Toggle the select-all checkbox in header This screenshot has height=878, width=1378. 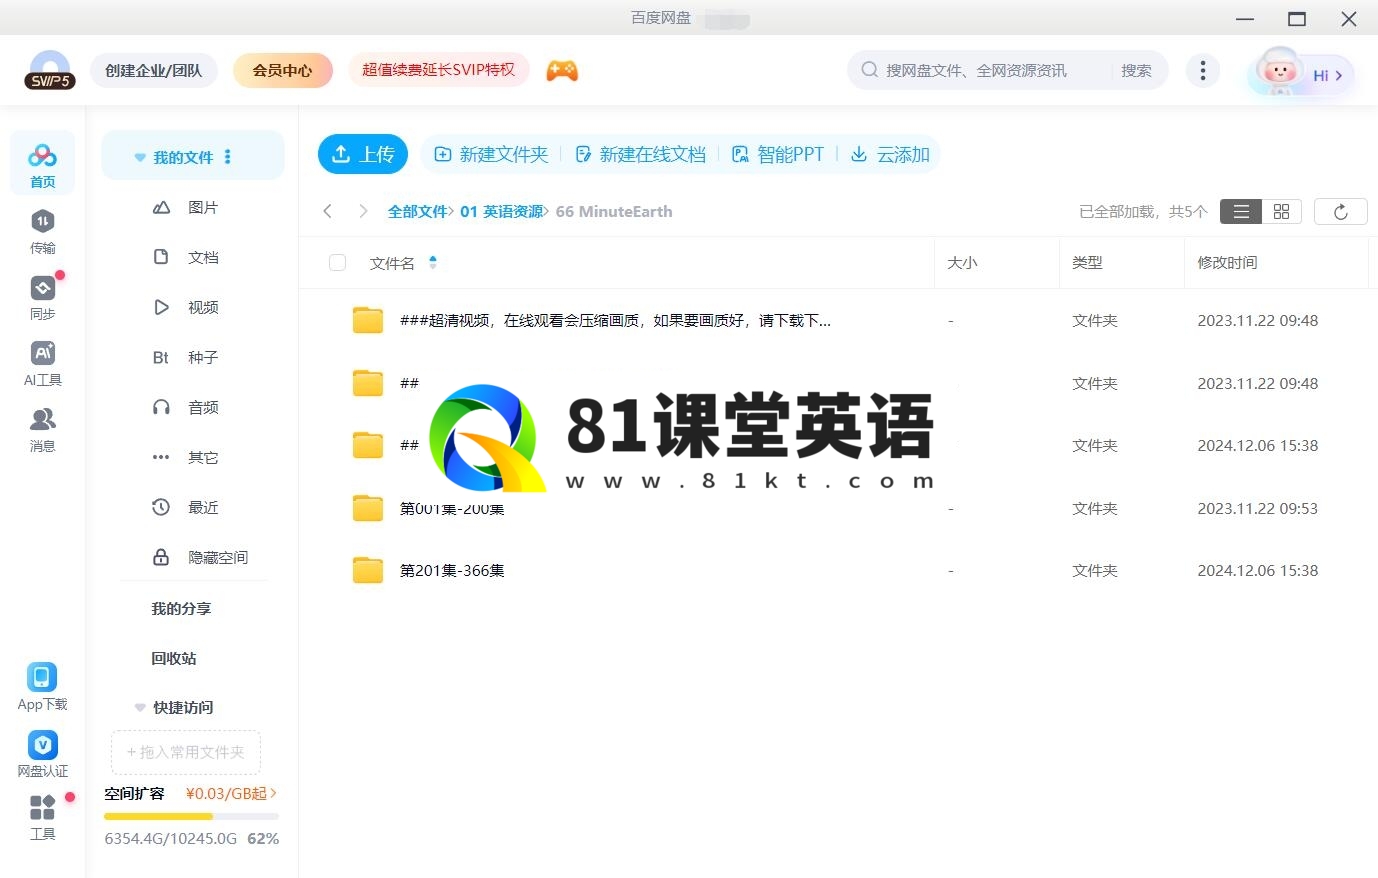coord(337,262)
